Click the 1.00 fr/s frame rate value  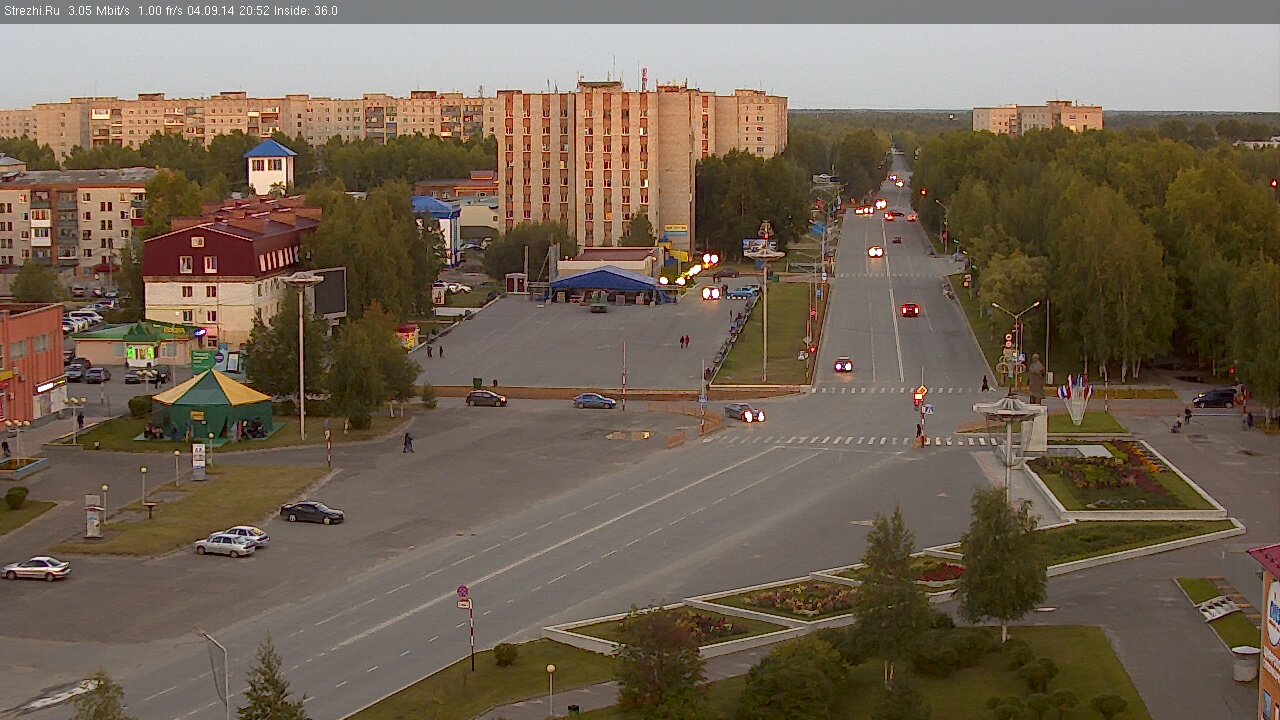click(x=159, y=11)
